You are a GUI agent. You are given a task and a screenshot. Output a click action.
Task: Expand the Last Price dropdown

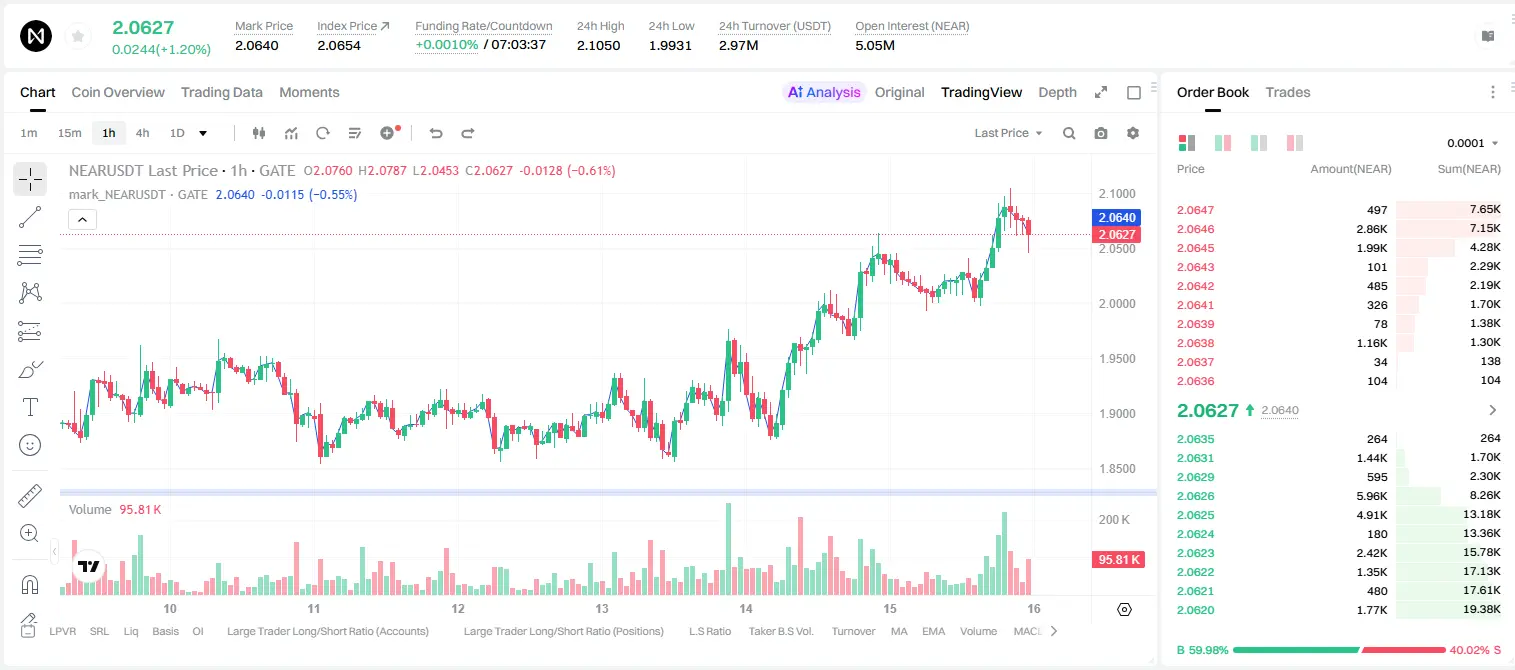1008,133
